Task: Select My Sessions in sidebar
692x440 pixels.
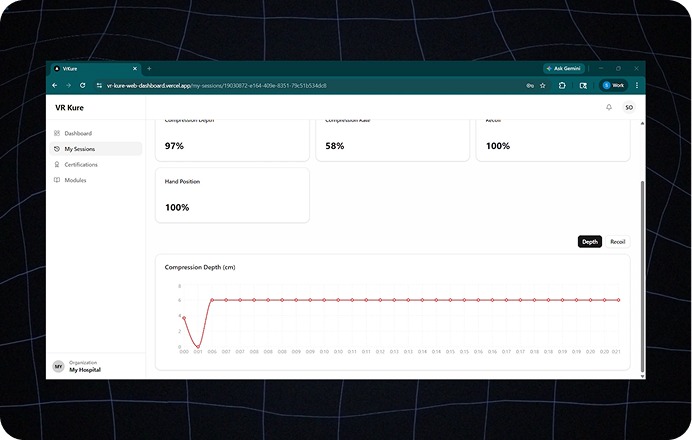Action: [x=96, y=149]
